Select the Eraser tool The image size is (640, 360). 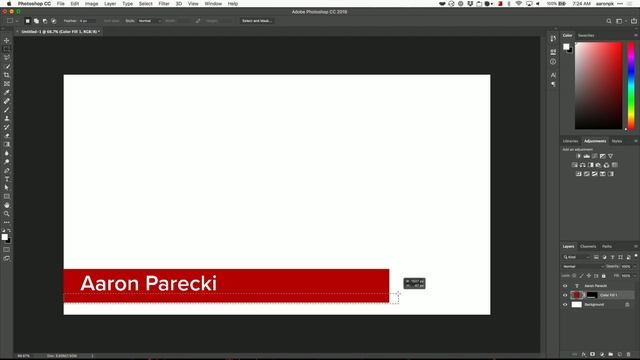point(7,136)
